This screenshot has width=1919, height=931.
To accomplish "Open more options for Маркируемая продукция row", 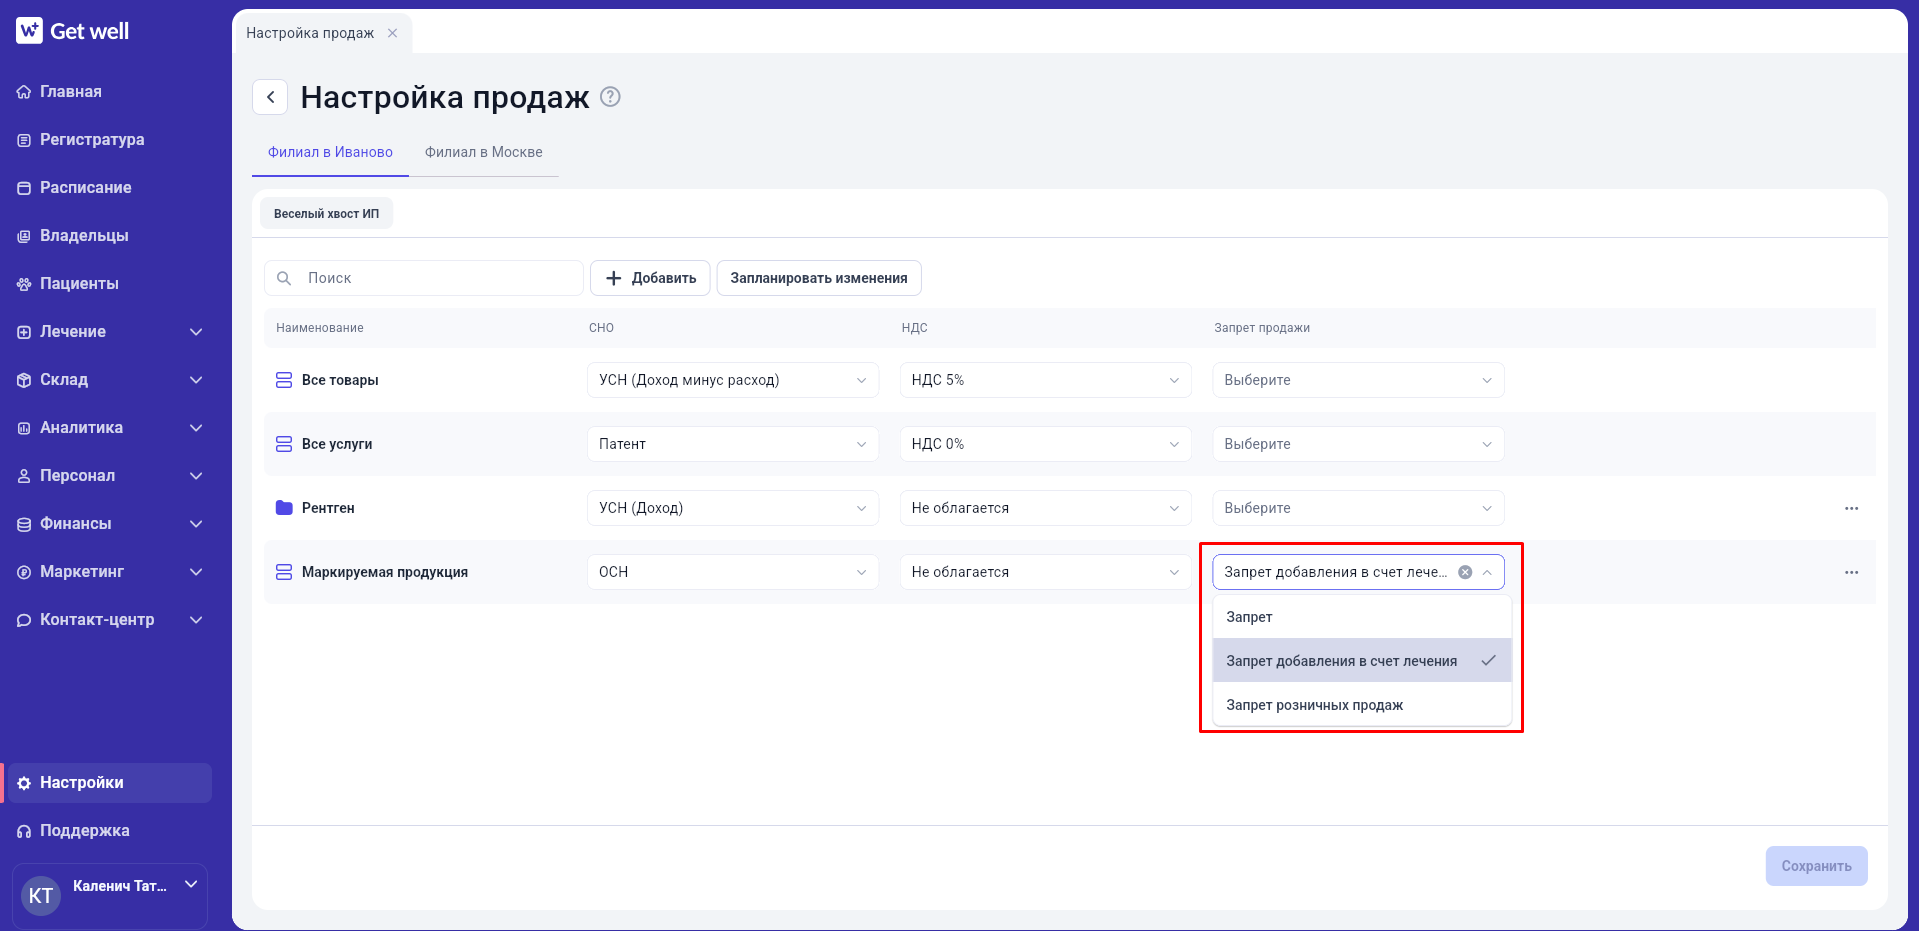I will coord(1851,572).
